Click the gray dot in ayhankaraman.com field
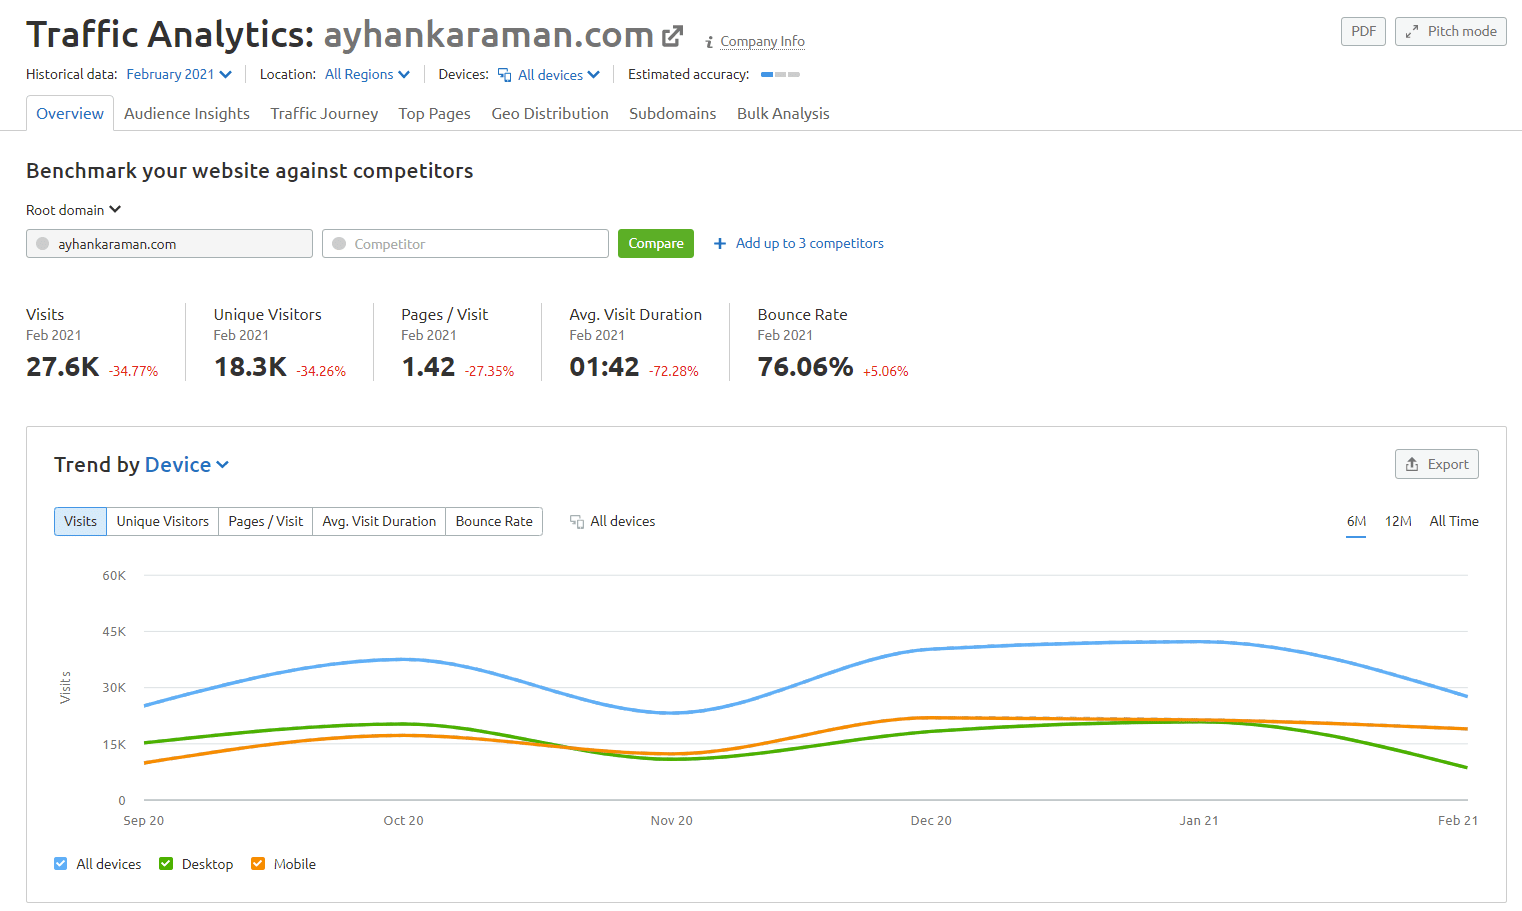Viewport: 1522px width, 911px height. click(43, 244)
